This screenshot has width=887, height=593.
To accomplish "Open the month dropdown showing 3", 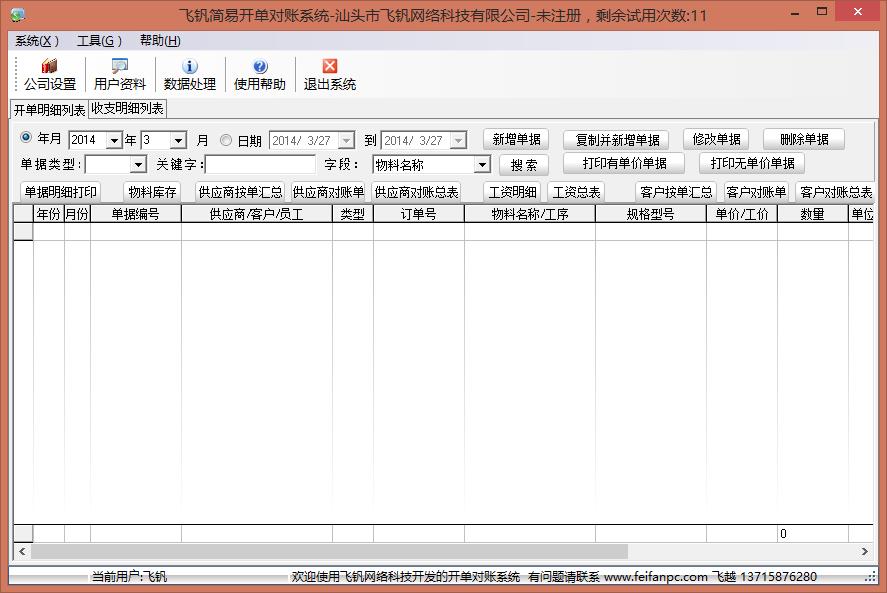I will pos(178,141).
